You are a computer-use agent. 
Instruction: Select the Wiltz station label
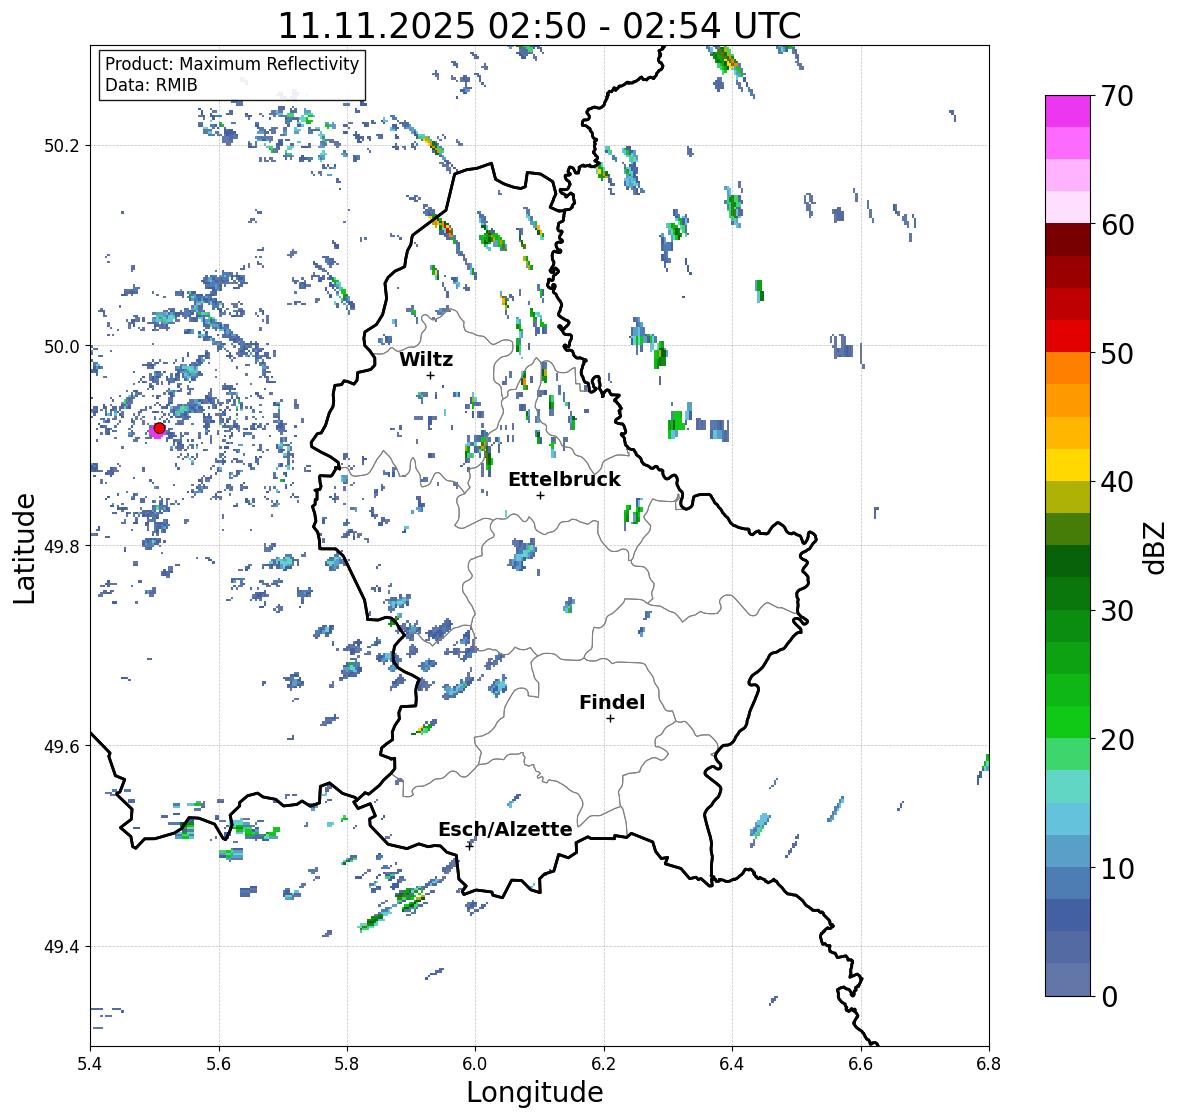coord(426,359)
